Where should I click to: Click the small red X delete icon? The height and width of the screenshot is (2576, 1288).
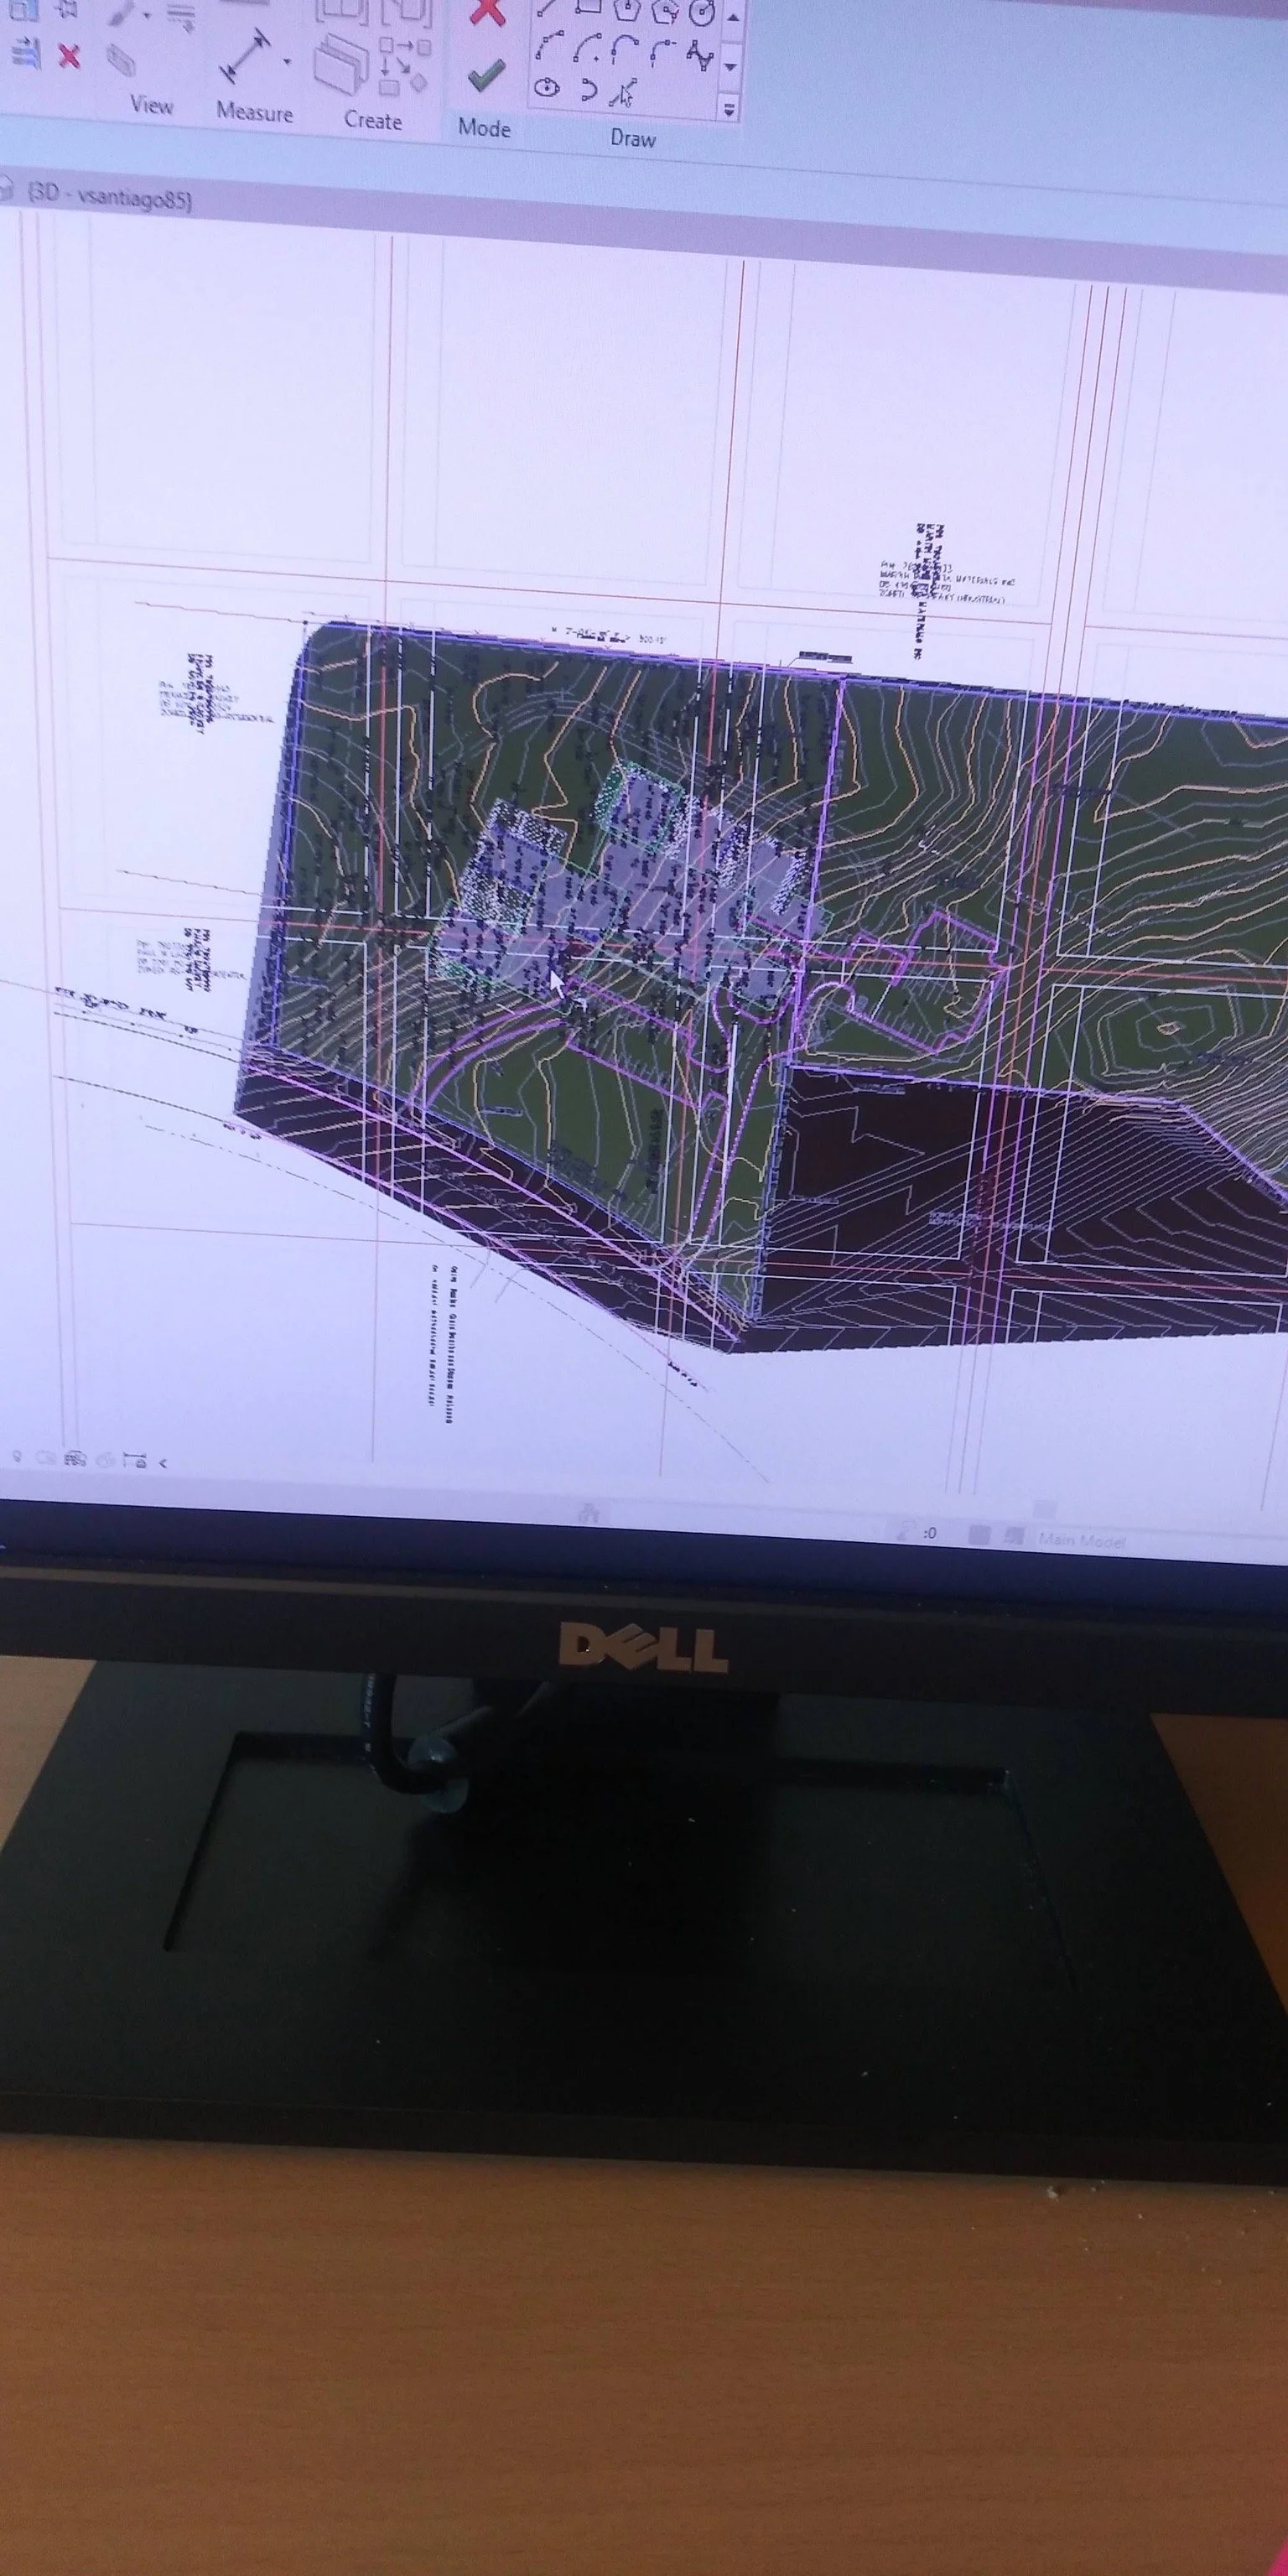point(69,56)
